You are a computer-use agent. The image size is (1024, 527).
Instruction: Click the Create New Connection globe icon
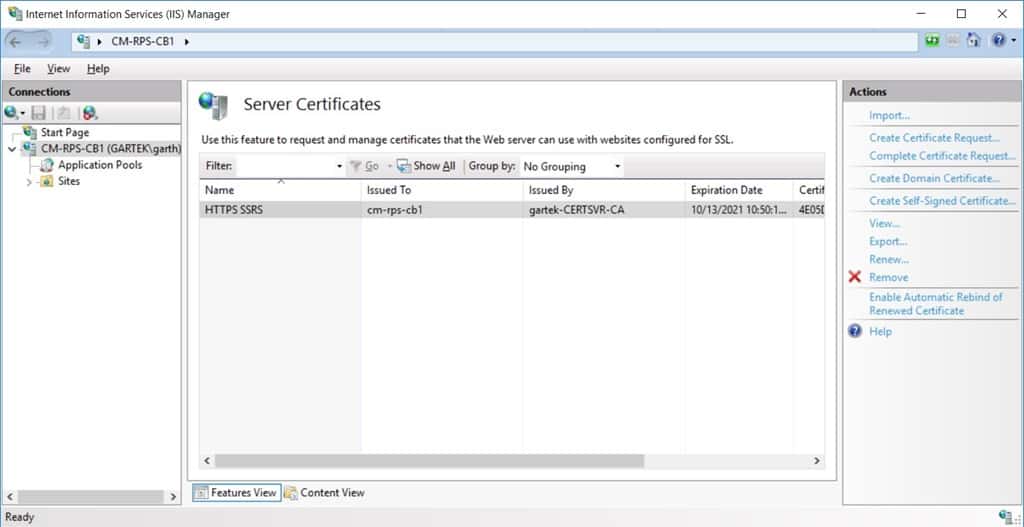point(10,113)
